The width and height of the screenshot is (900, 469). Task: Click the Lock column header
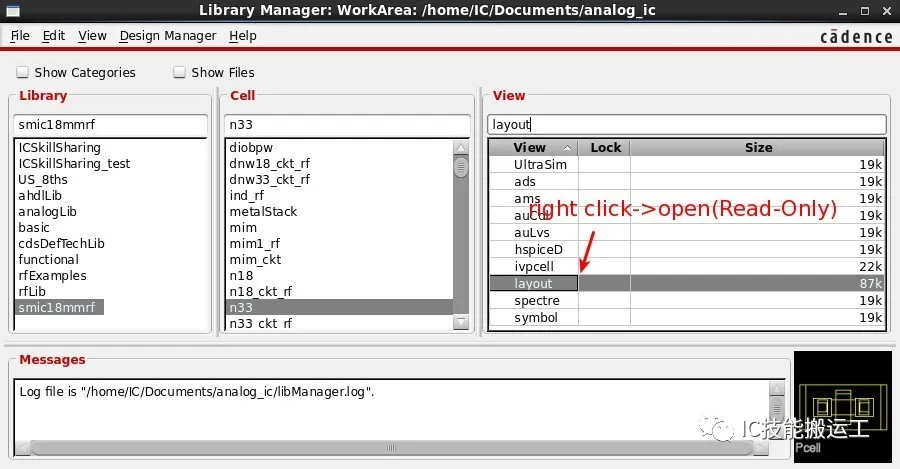604,148
